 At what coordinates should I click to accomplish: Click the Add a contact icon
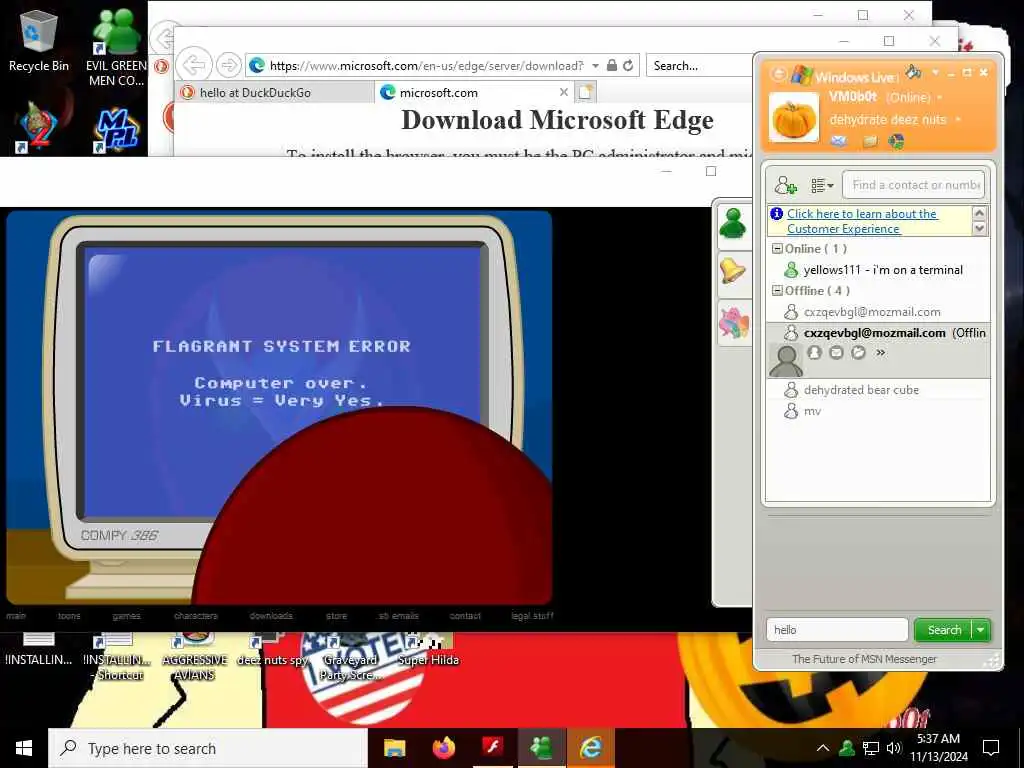786,185
